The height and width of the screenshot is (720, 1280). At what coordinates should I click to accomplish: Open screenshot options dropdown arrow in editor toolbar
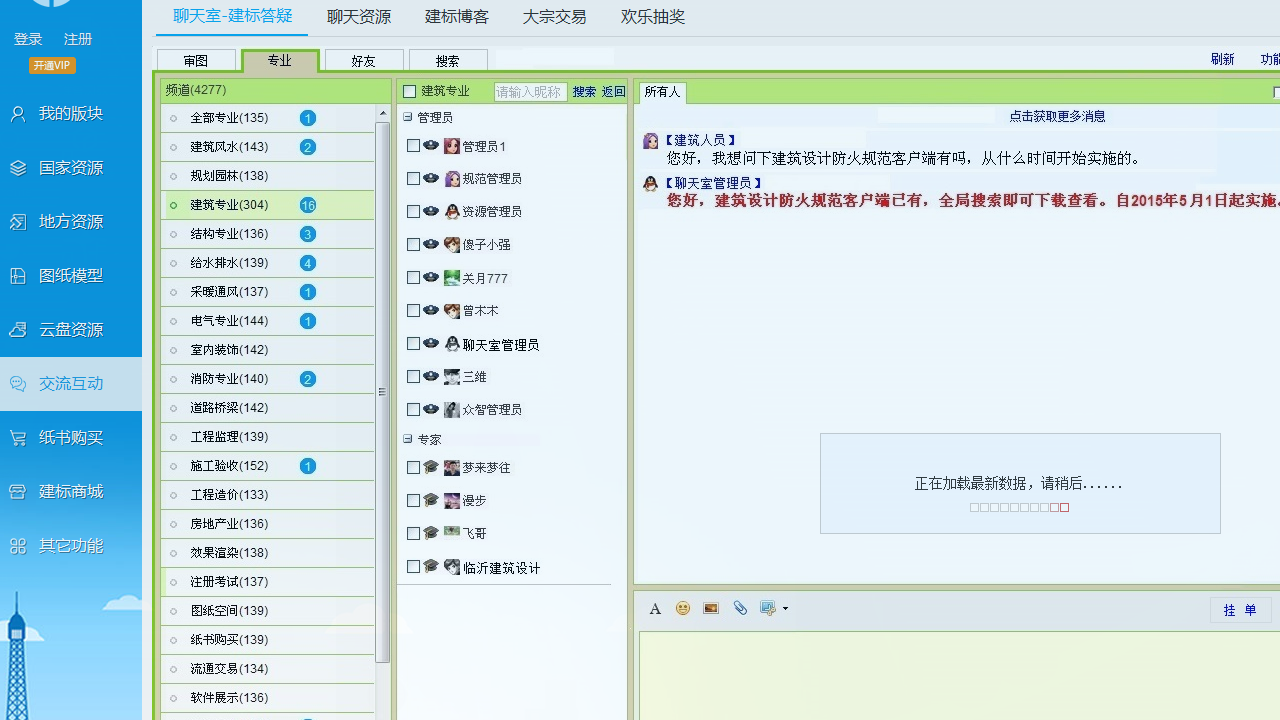click(785, 610)
